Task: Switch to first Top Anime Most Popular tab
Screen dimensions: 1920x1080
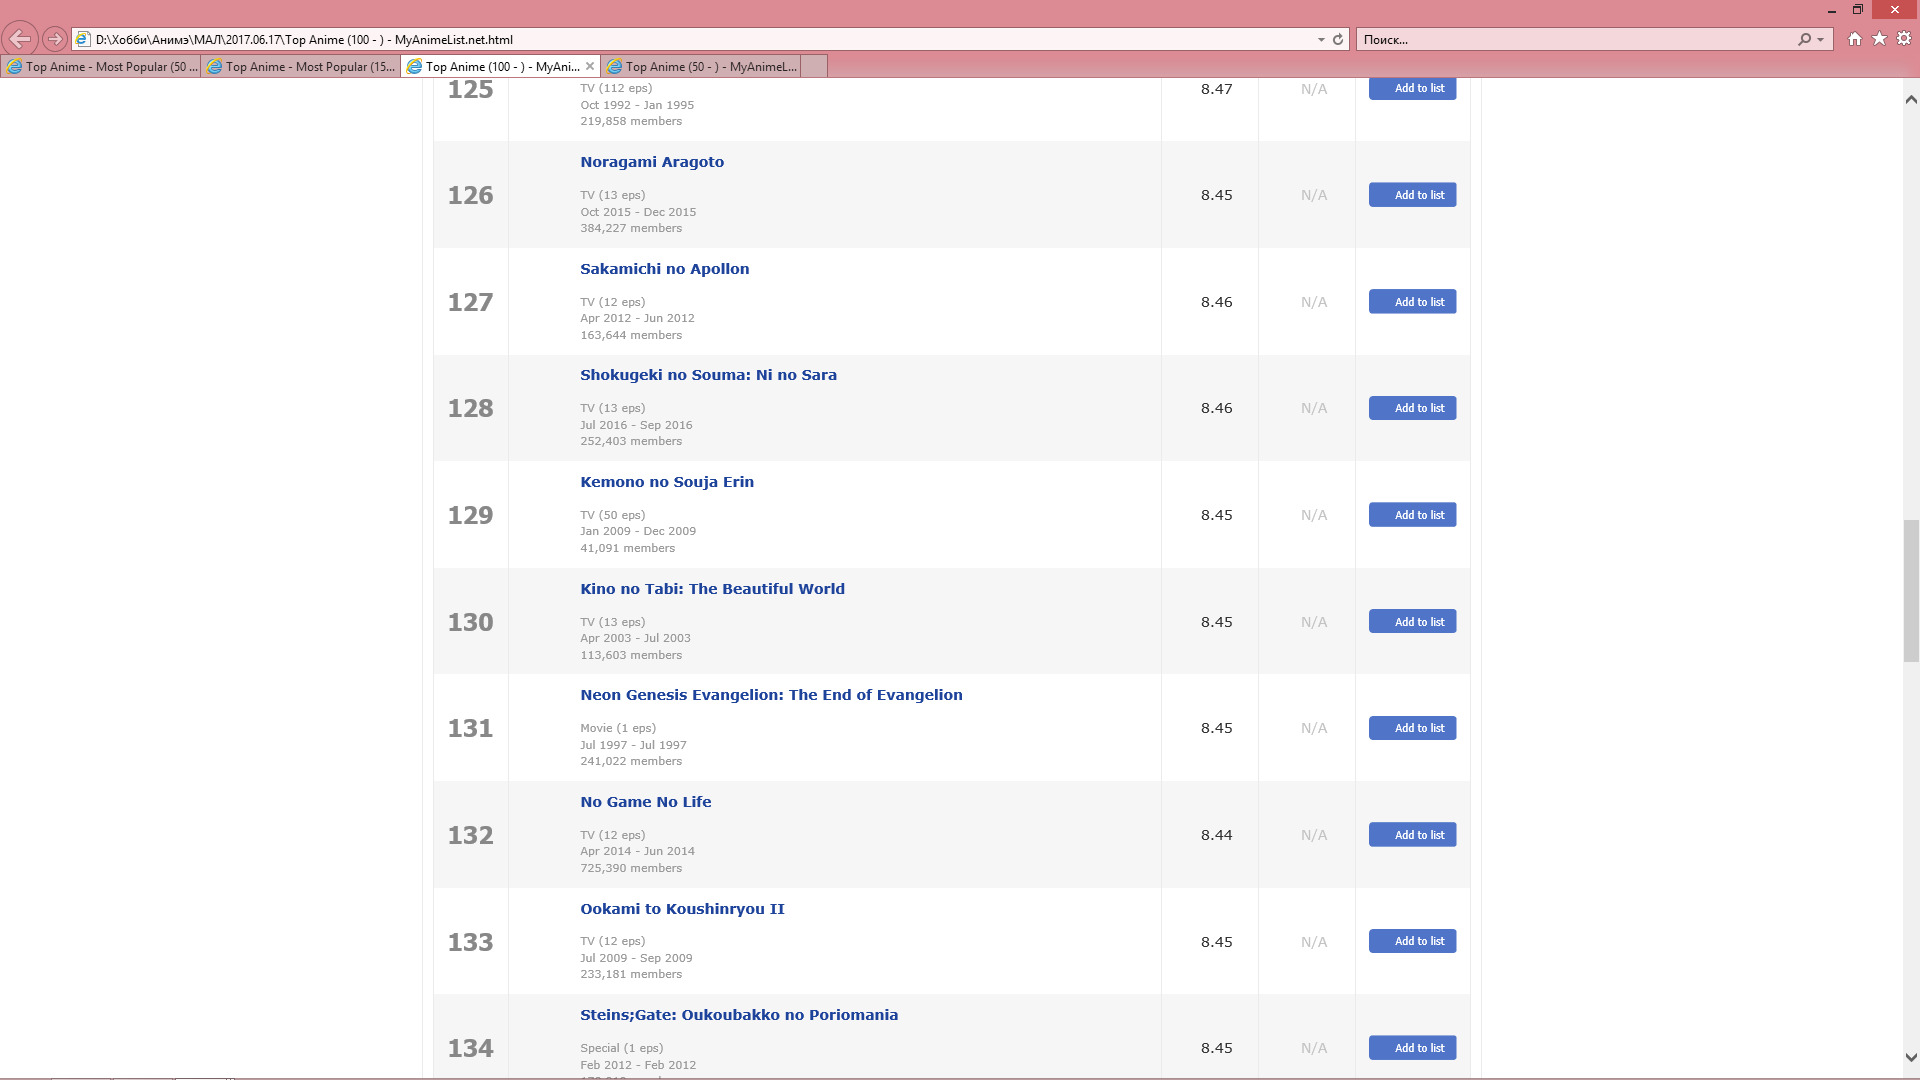Action: point(100,66)
